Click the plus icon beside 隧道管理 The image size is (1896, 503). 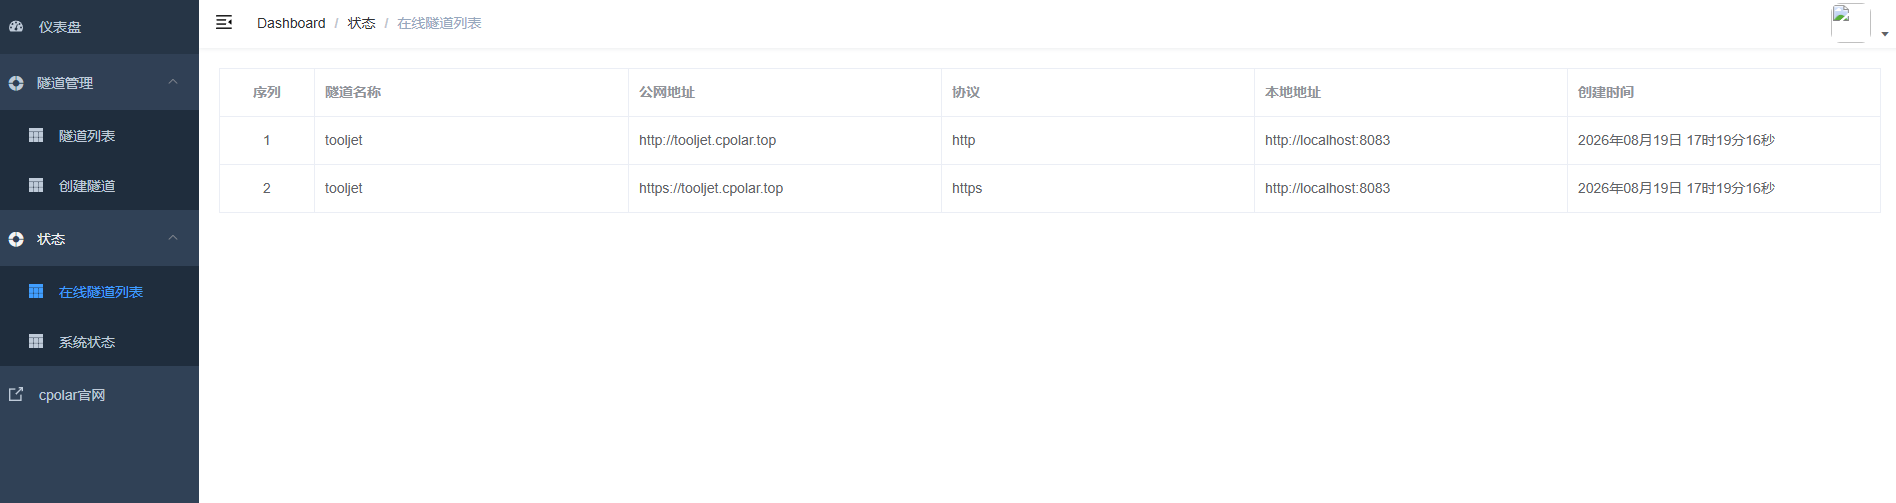pyautogui.click(x=16, y=83)
